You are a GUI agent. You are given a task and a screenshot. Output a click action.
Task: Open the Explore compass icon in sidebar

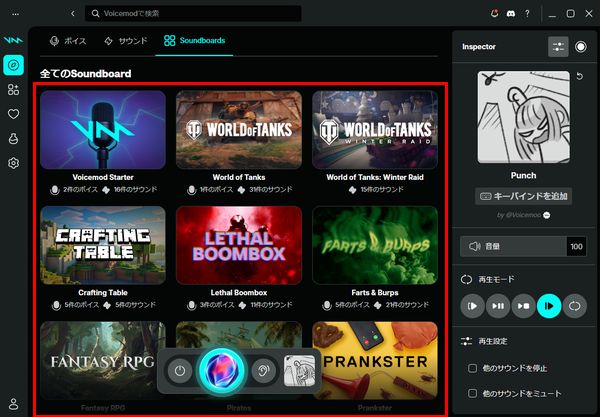(13, 65)
